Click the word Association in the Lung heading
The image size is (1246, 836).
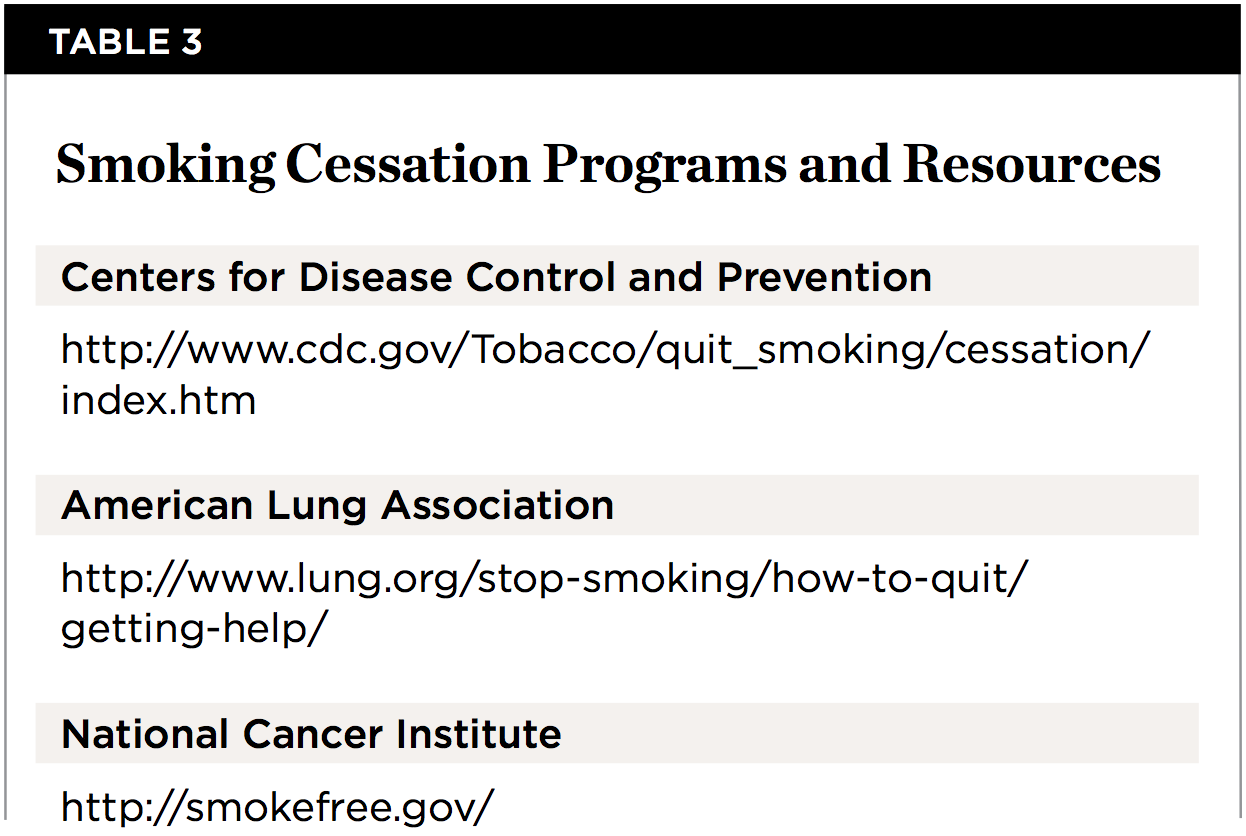coord(497,505)
